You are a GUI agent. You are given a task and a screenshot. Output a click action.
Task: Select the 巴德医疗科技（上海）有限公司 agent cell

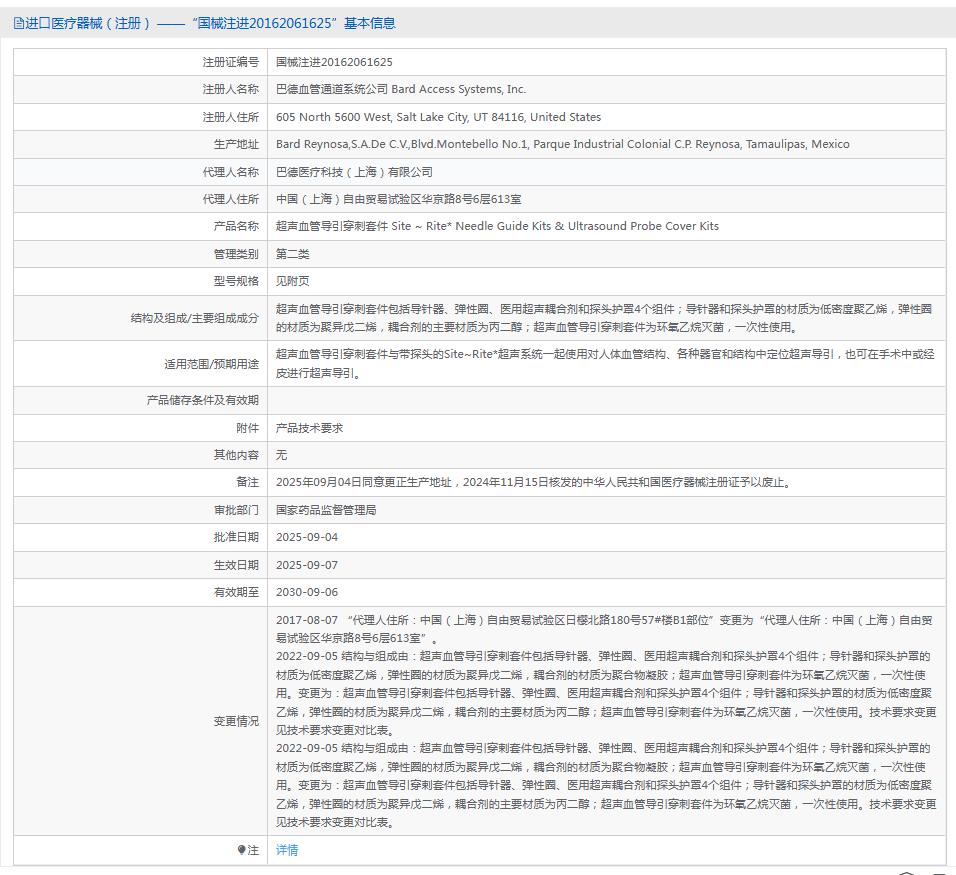point(353,171)
